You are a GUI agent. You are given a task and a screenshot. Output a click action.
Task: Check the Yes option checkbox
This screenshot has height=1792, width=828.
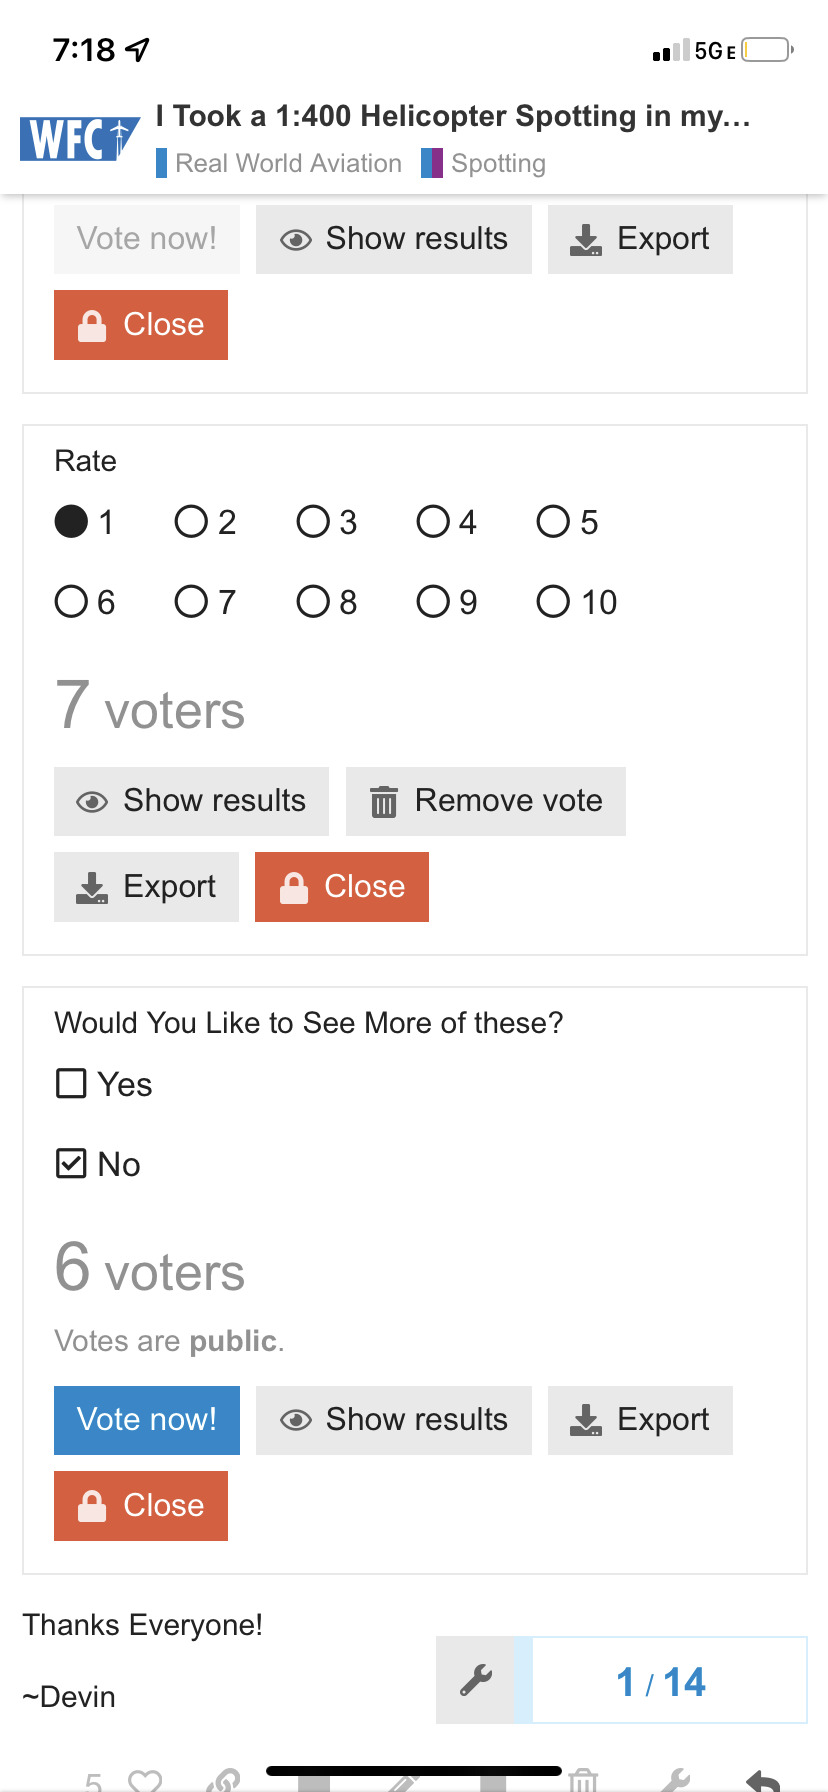71,1084
